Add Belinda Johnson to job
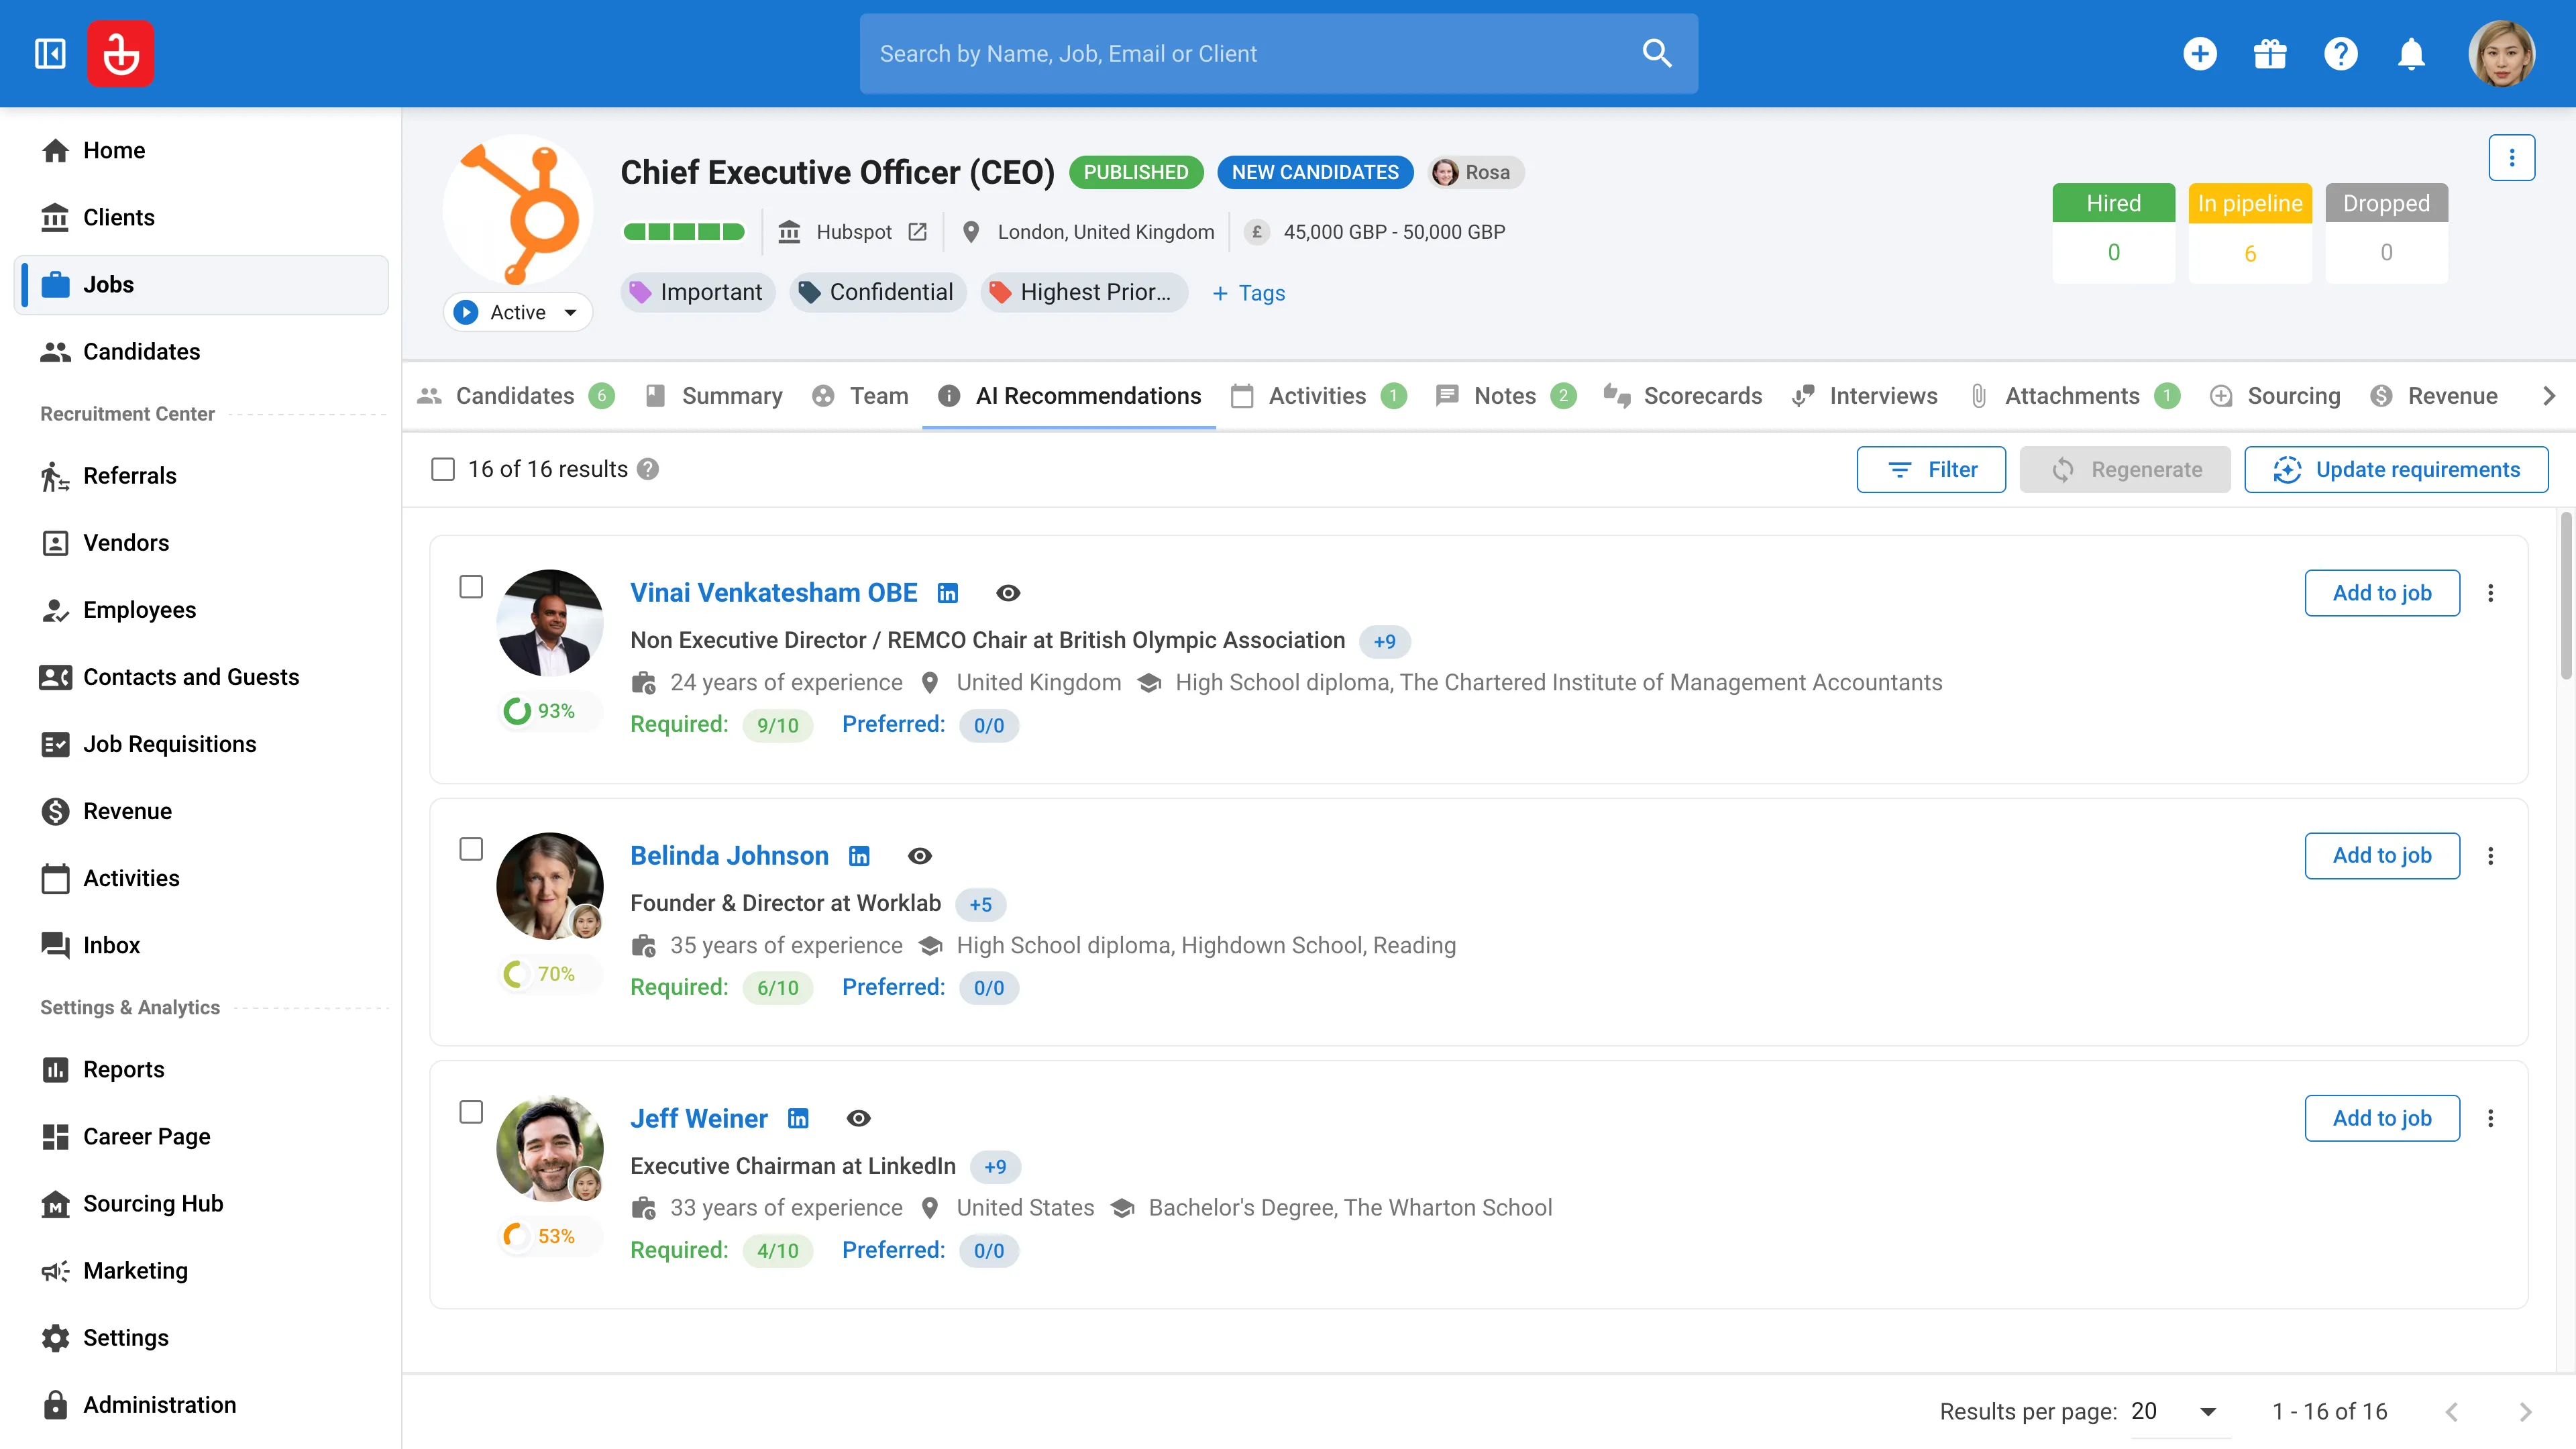Viewport: 2576px width, 1449px height. pos(2382,855)
